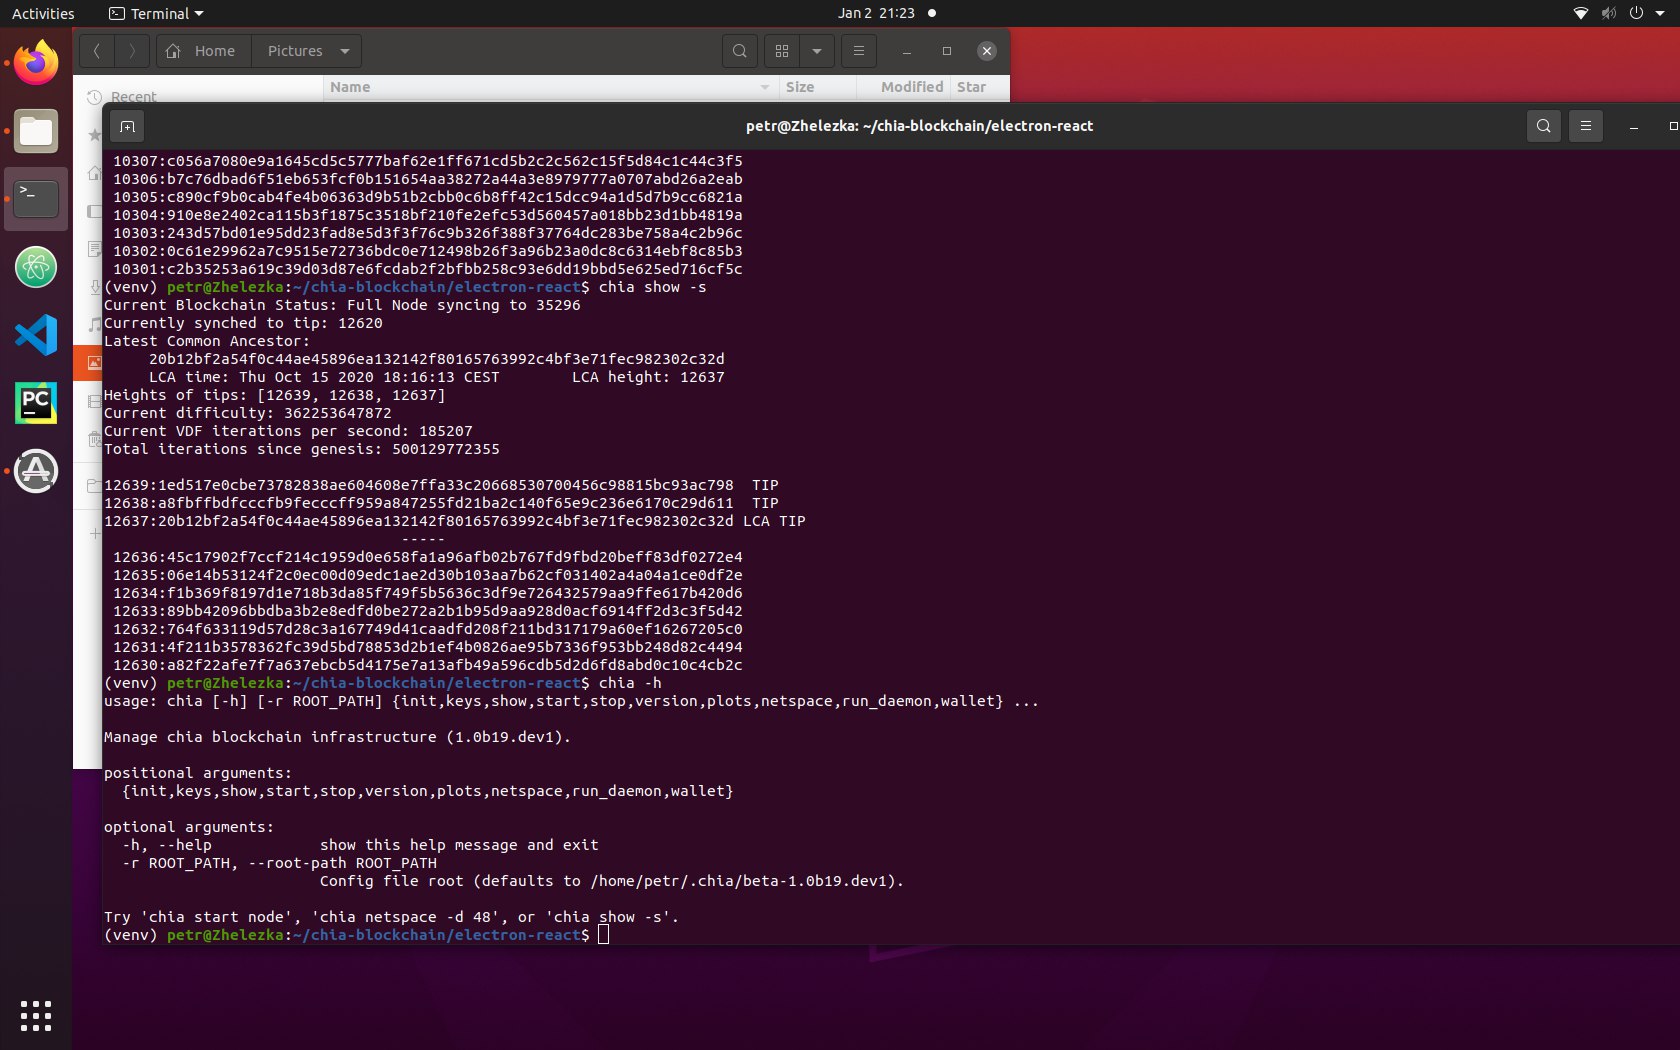
Task: Click 'Heights of tips' line
Action: tap(275, 395)
